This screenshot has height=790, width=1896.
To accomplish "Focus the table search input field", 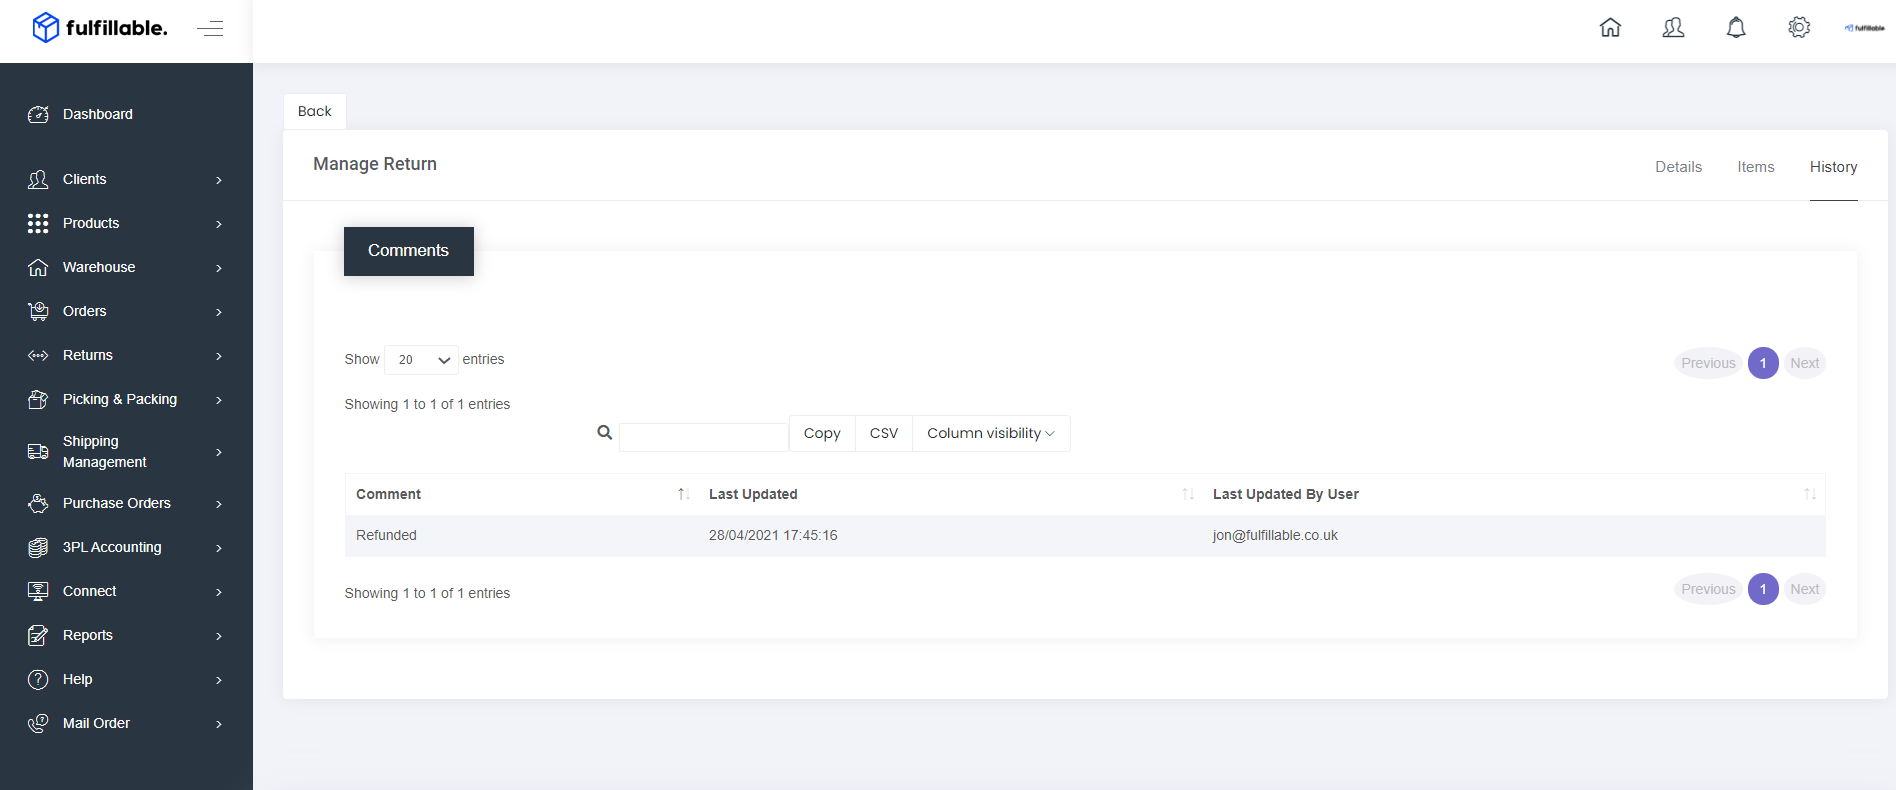I will [704, 437].
